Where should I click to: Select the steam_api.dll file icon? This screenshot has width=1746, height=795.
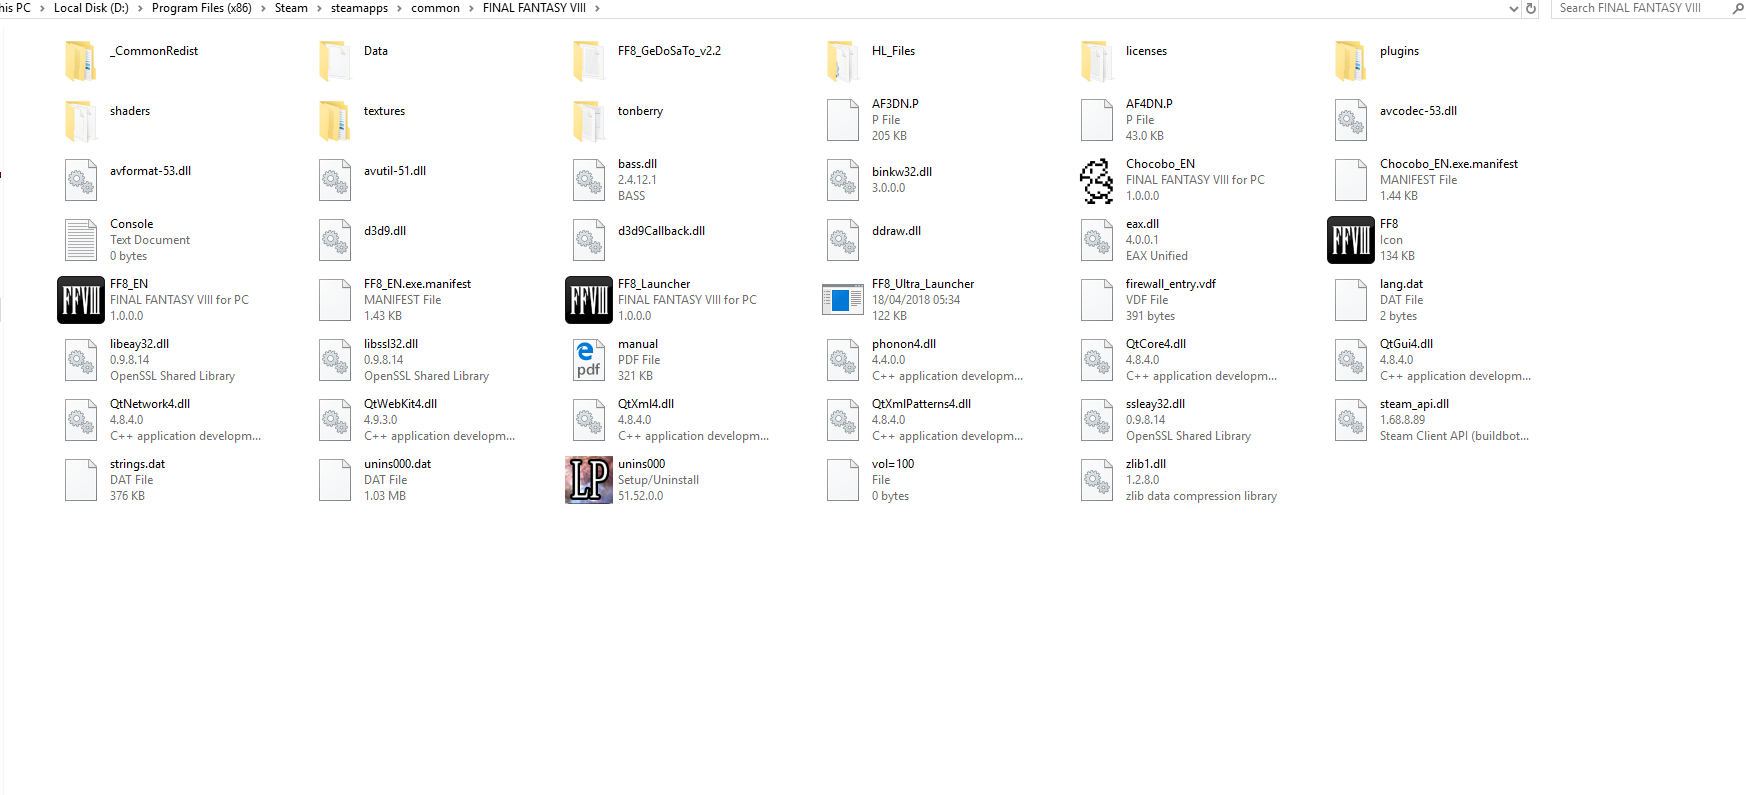[1351, 420]
